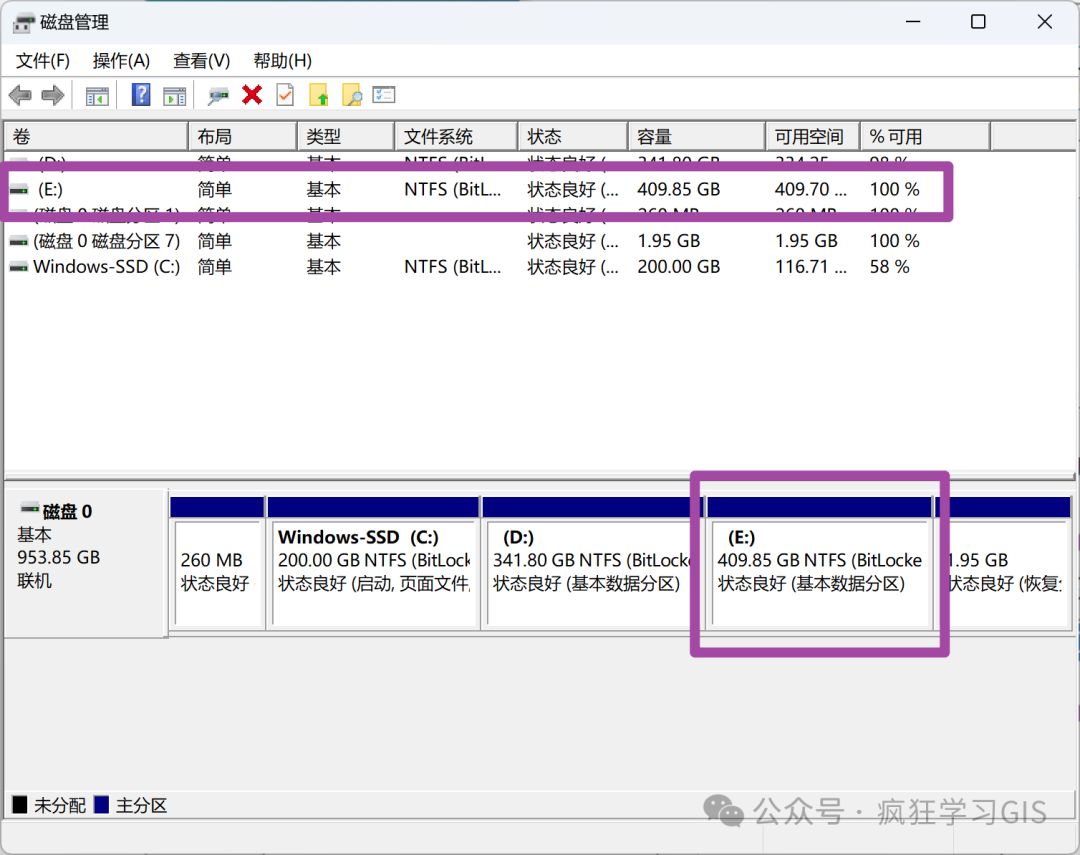Click the yellow up-arrow toolbar icon
The image size is (1080, 855).
[319, 94]
